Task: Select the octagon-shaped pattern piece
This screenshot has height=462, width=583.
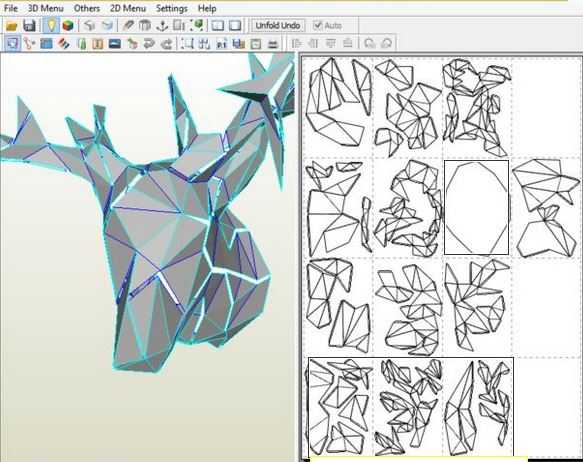Action: click(477, 207)
